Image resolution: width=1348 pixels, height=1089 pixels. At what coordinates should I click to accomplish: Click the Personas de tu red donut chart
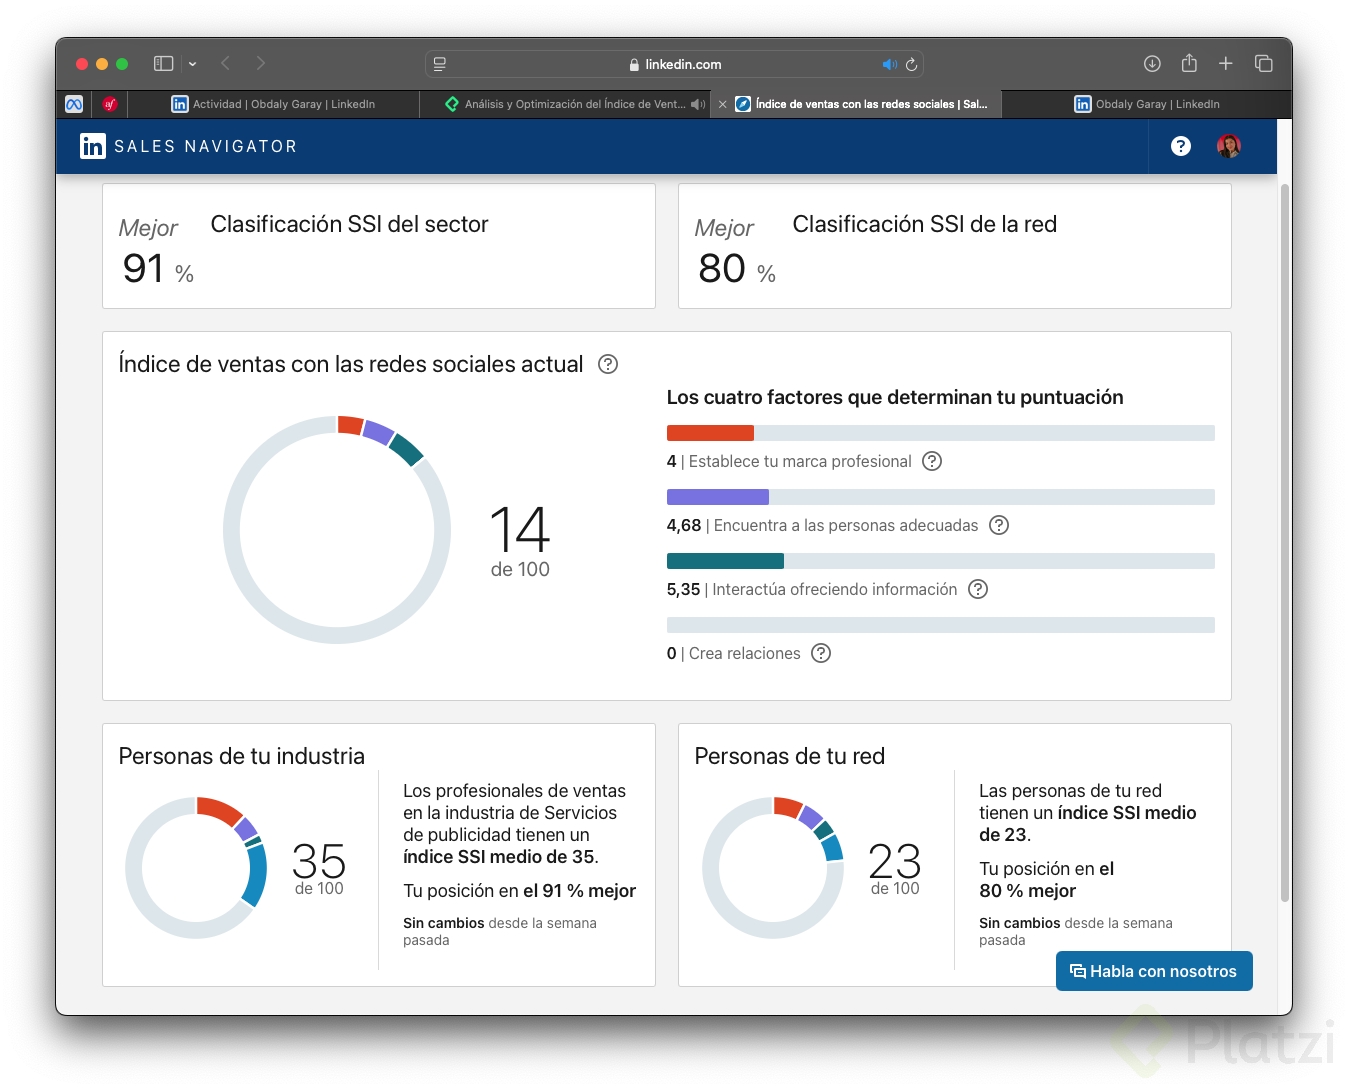[773, 867]
